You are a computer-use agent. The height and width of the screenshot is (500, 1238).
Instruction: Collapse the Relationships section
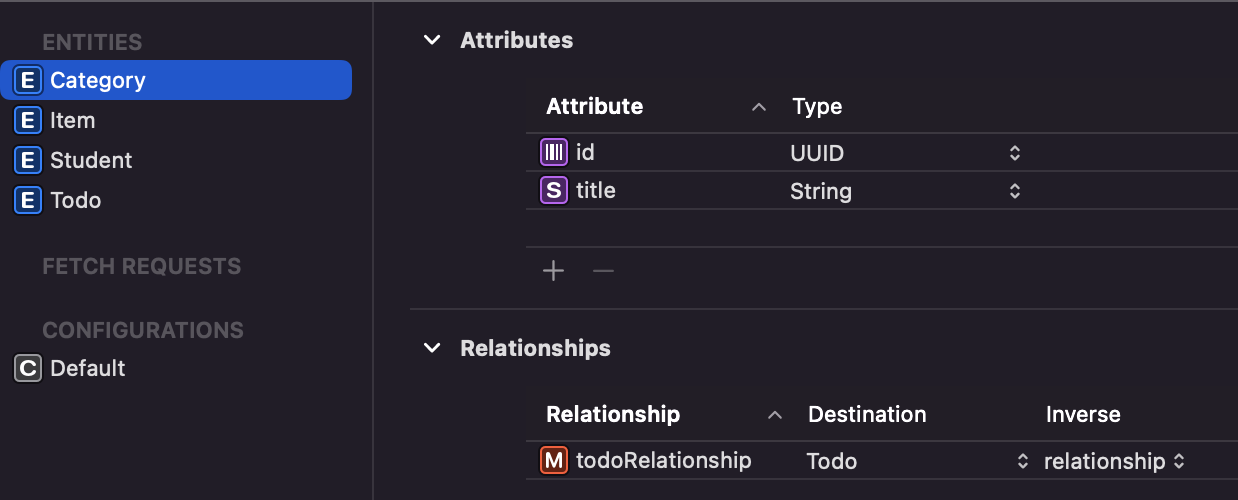tap(432, 348)
